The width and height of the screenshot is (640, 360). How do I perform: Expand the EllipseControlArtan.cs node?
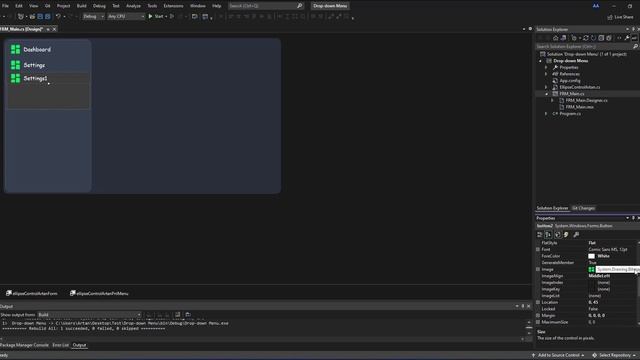(x=546, y=87)
